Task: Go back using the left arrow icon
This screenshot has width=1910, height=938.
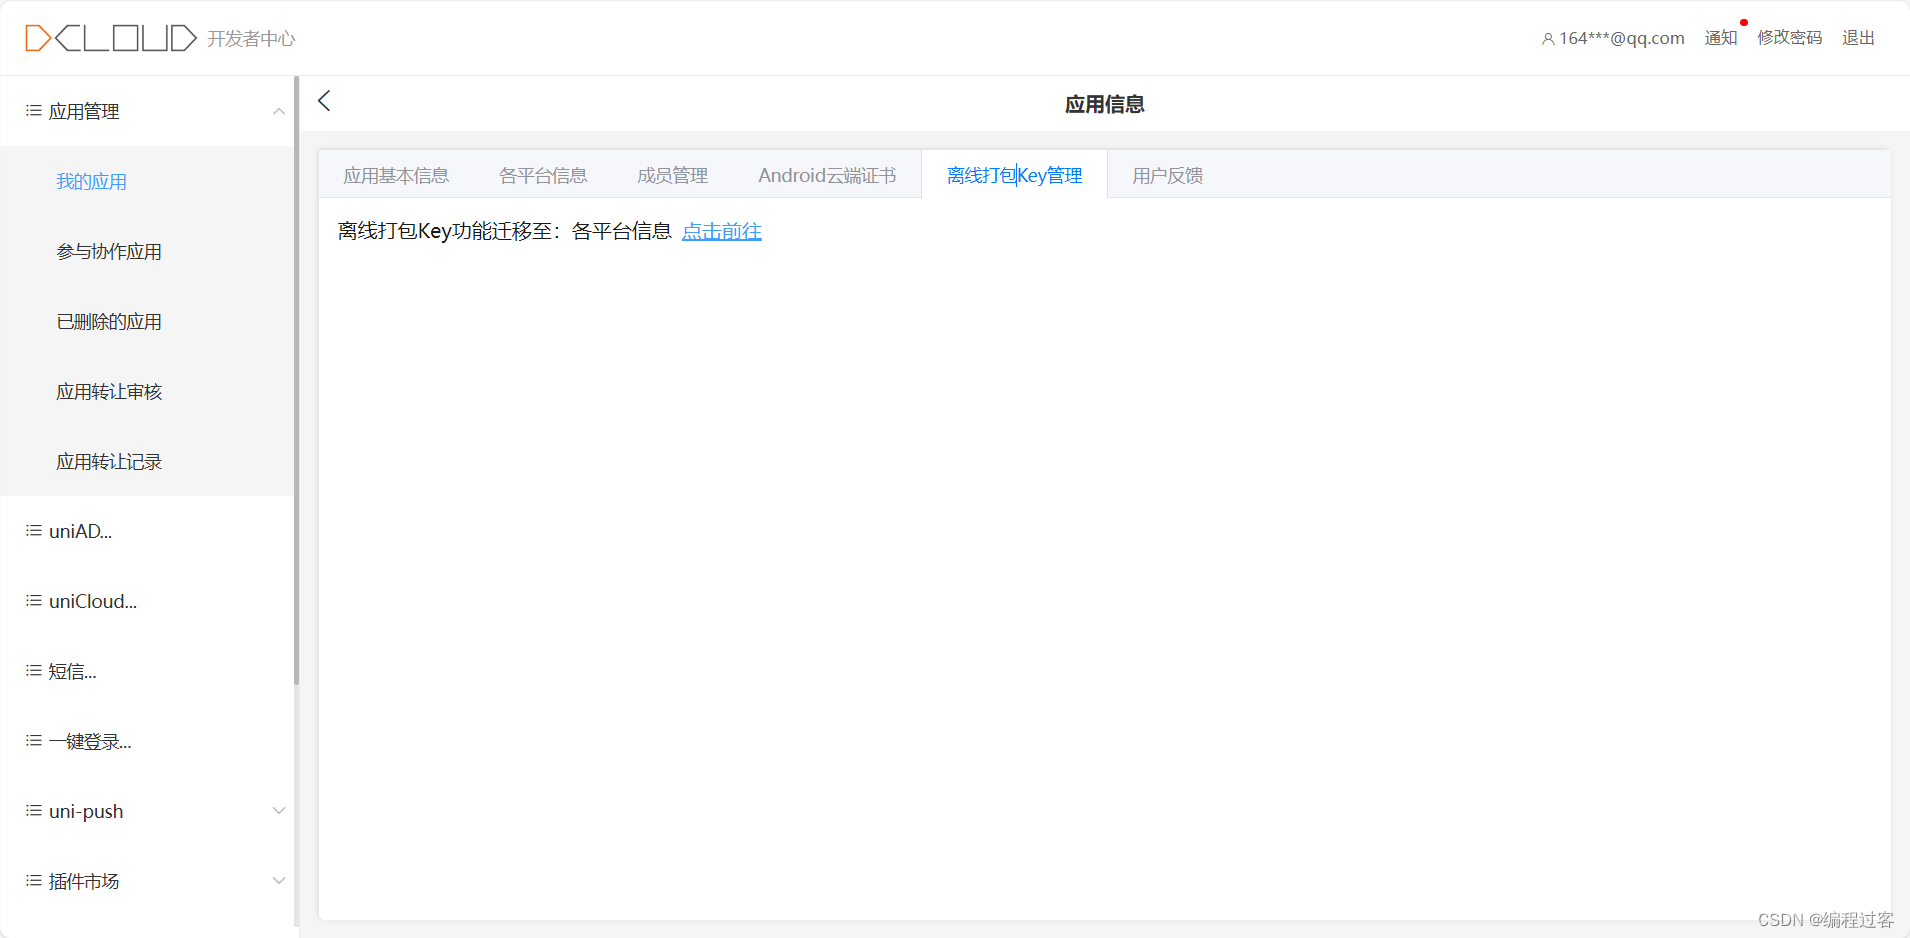Action: pos(324,101)
